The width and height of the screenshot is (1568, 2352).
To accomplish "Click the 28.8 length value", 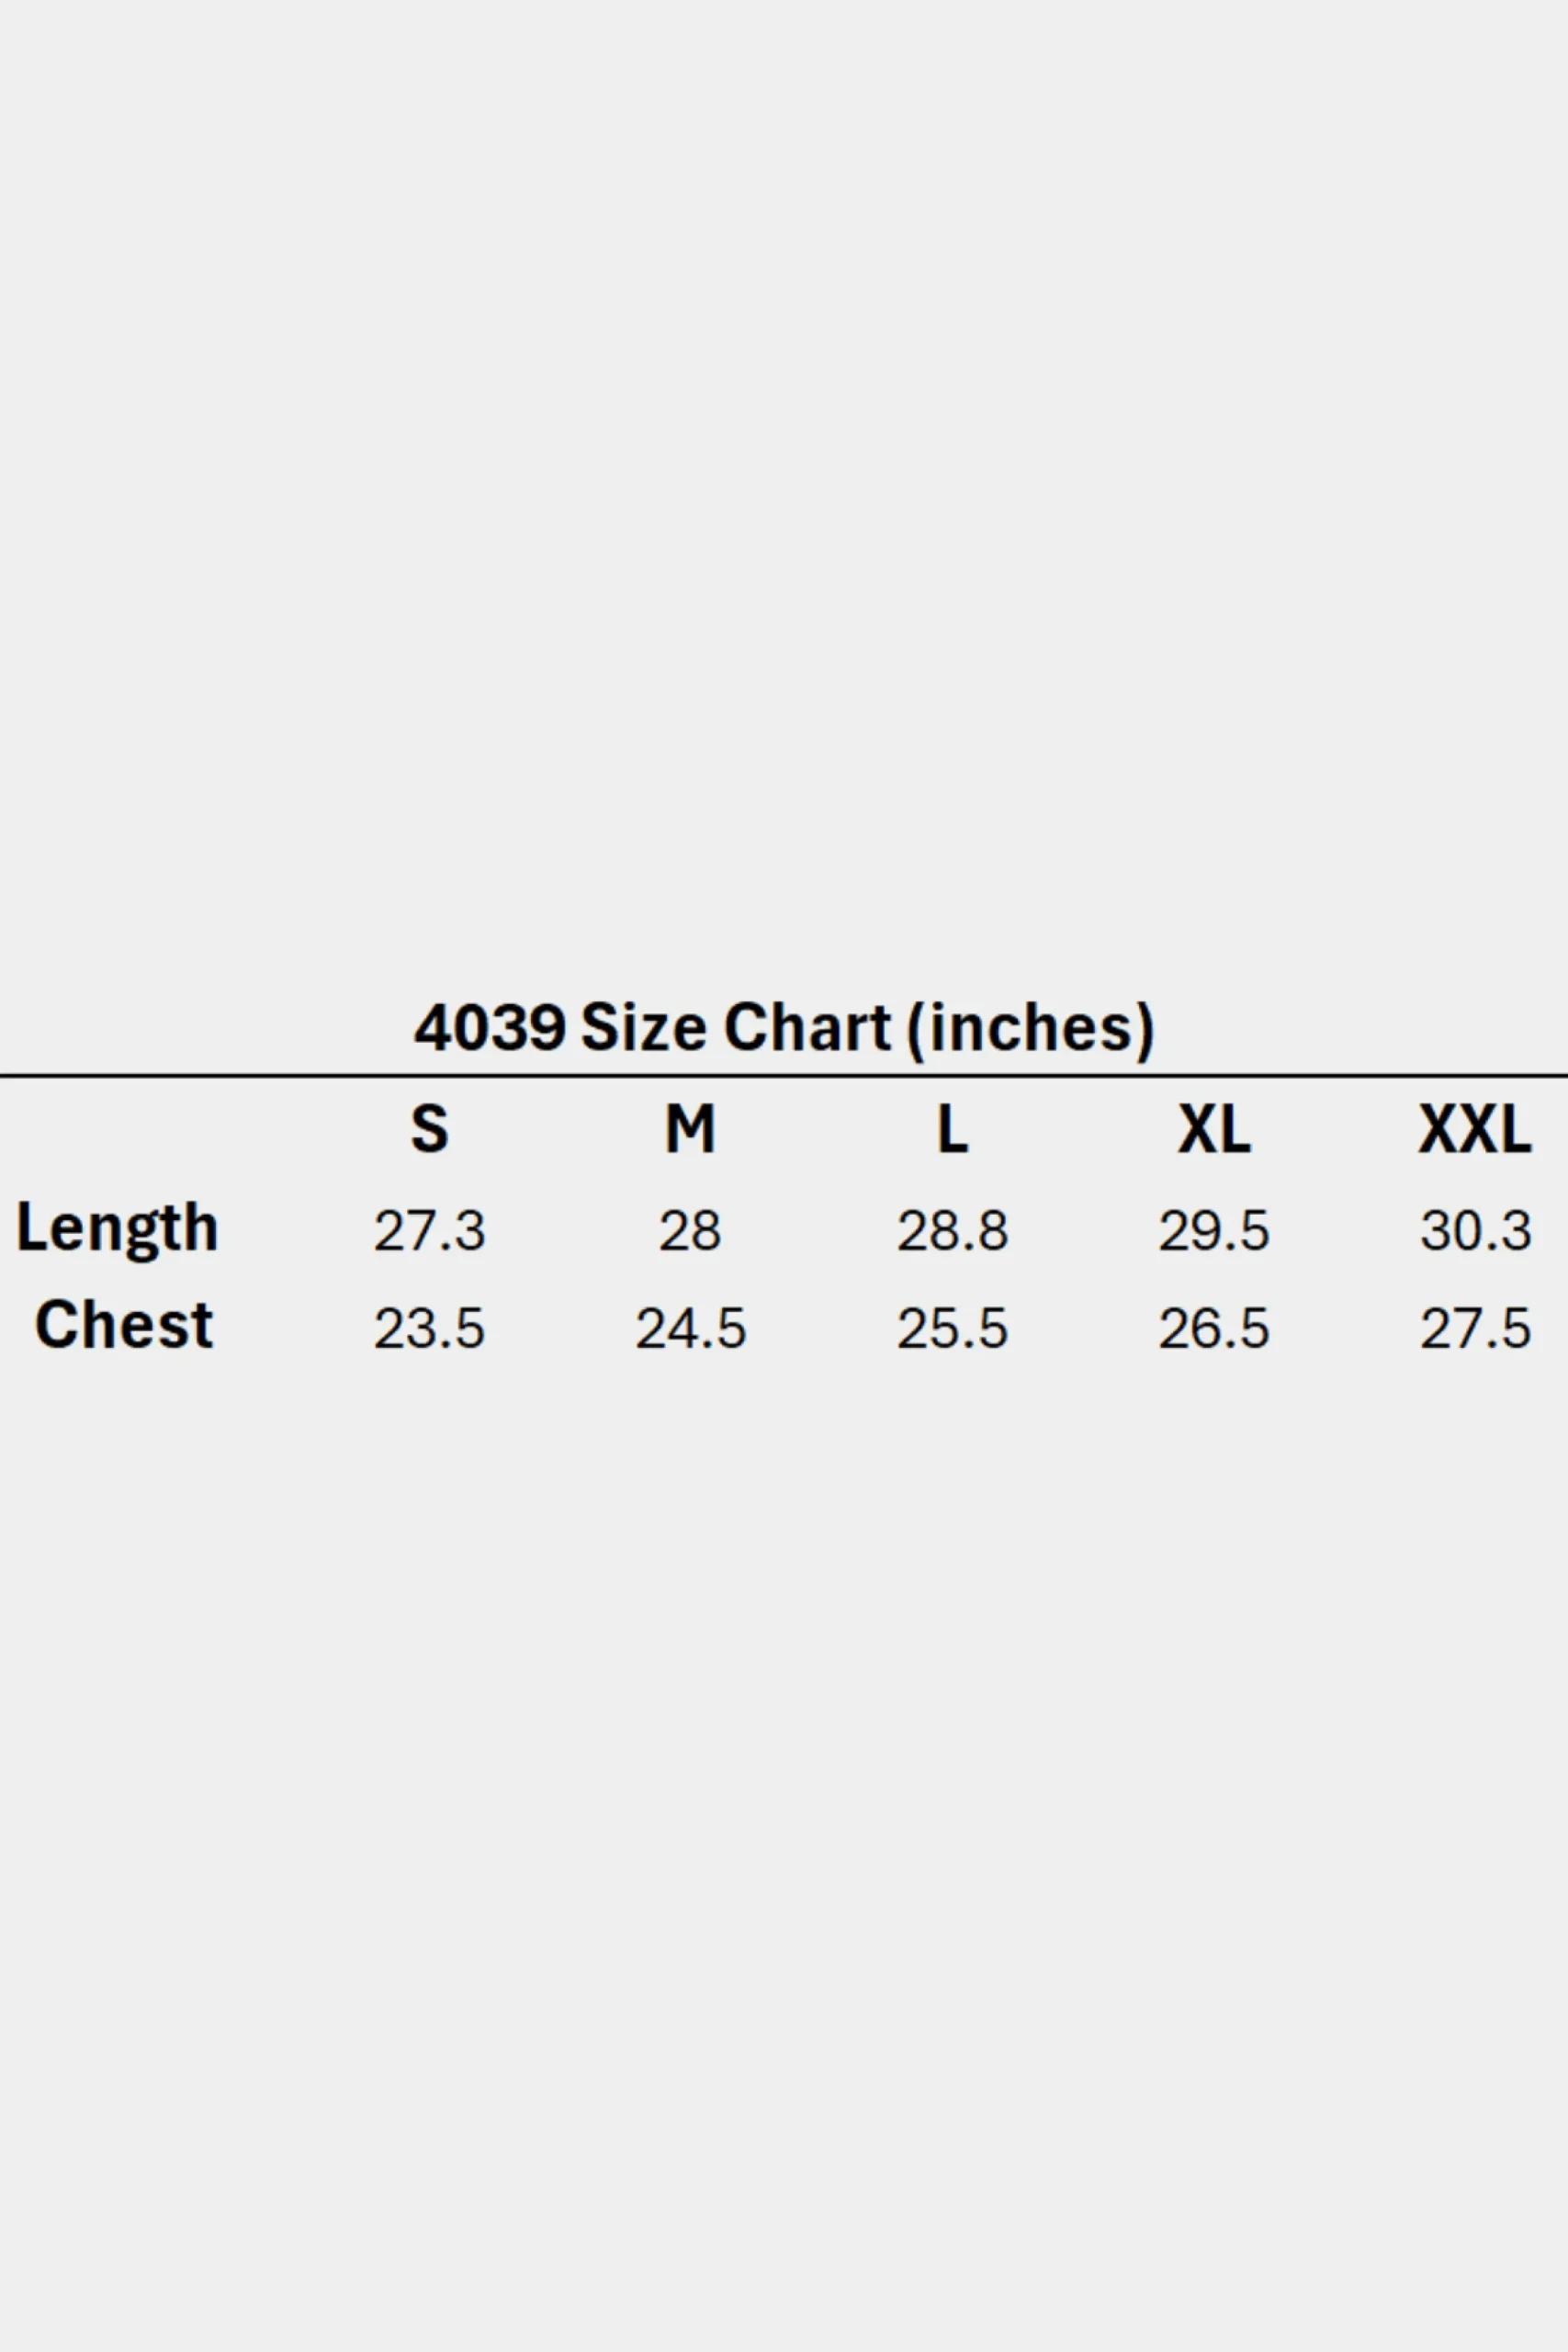I will 952,1231.
